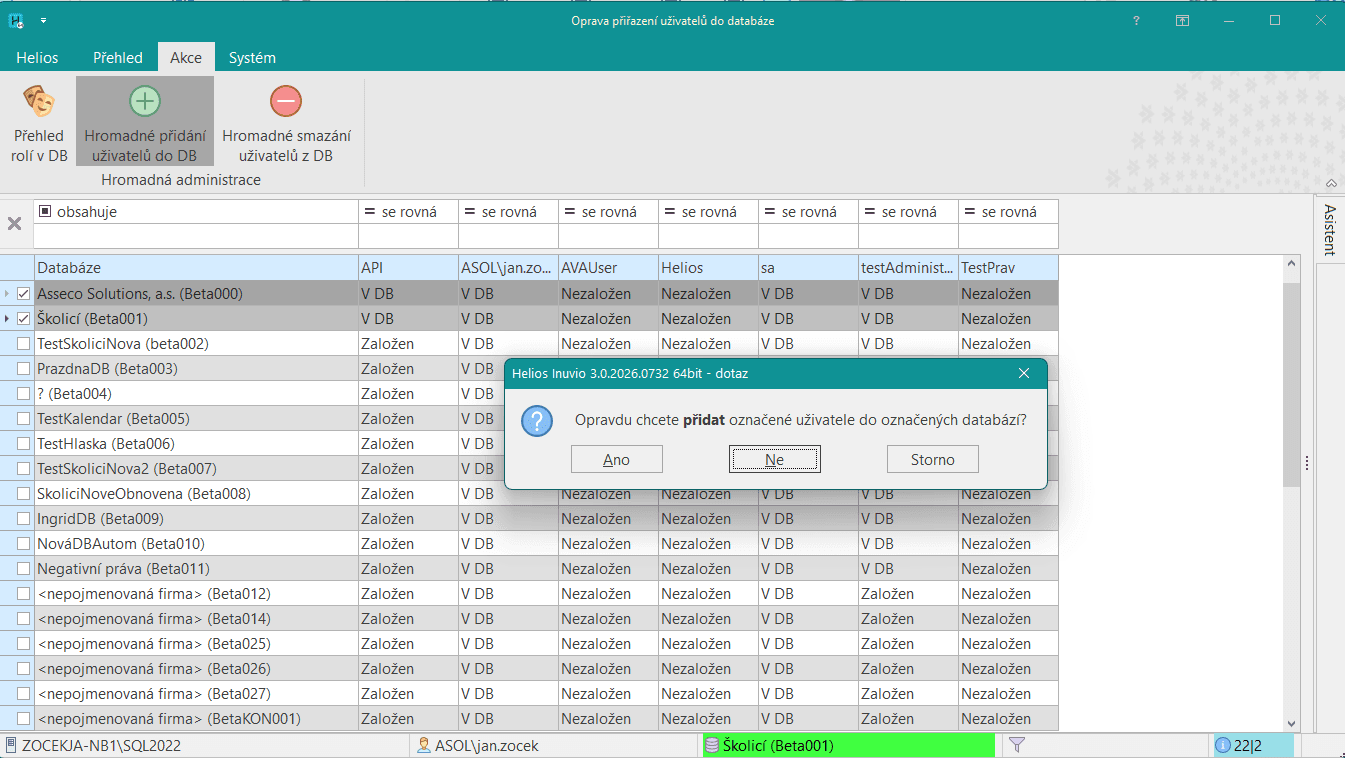Open 'se rovná' operator for Helios column

[x=708, y=212]
